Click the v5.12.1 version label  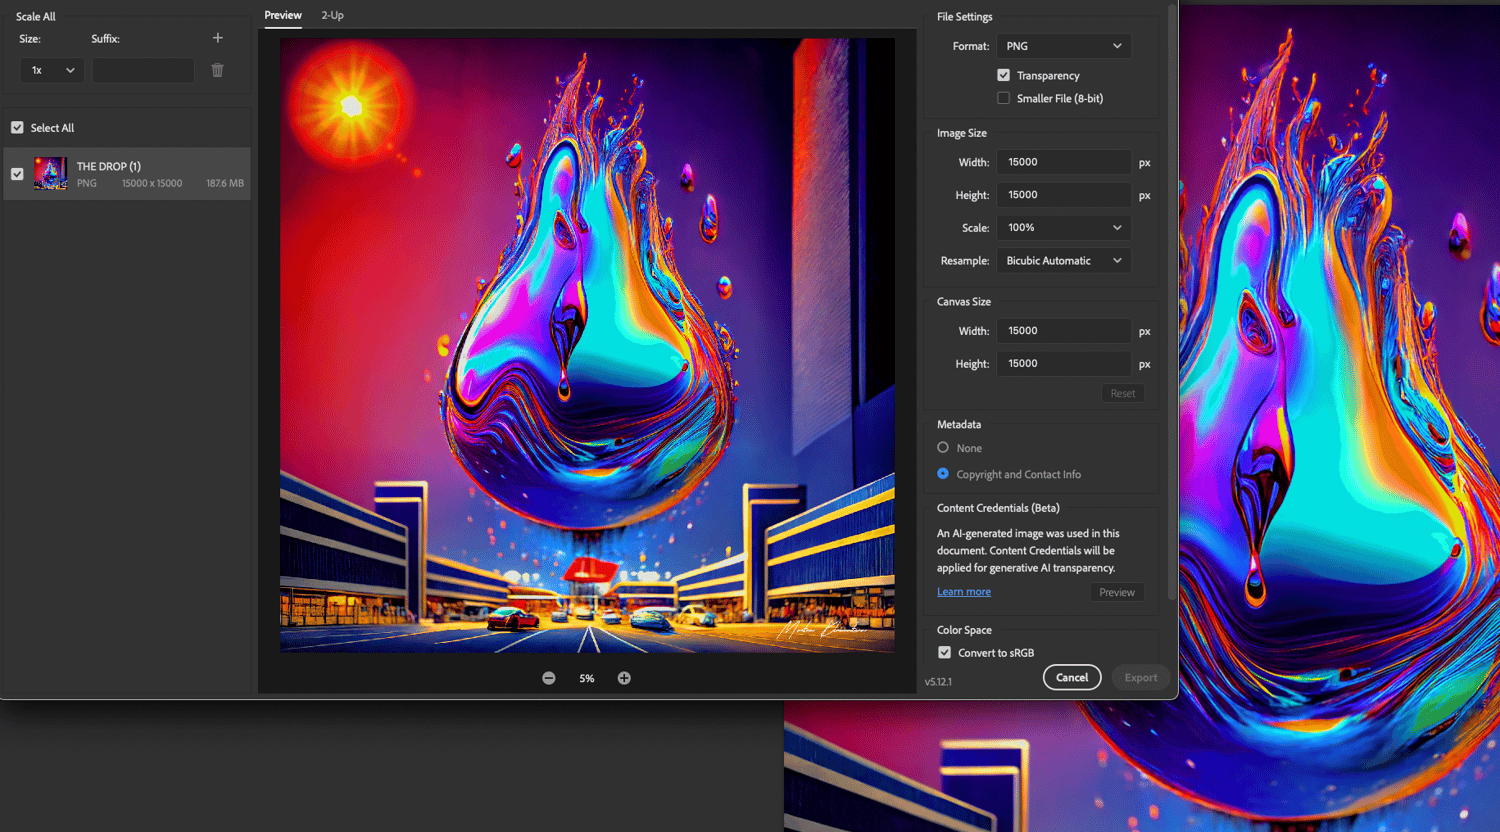click(x=938, y=682)
